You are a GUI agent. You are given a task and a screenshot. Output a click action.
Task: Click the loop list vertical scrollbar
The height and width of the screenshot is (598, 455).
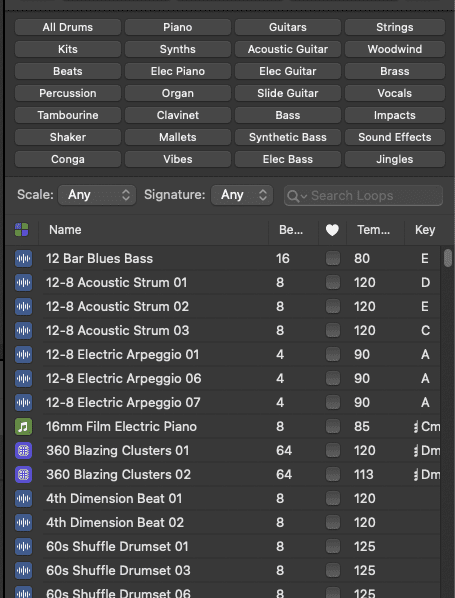coord(448,258)
